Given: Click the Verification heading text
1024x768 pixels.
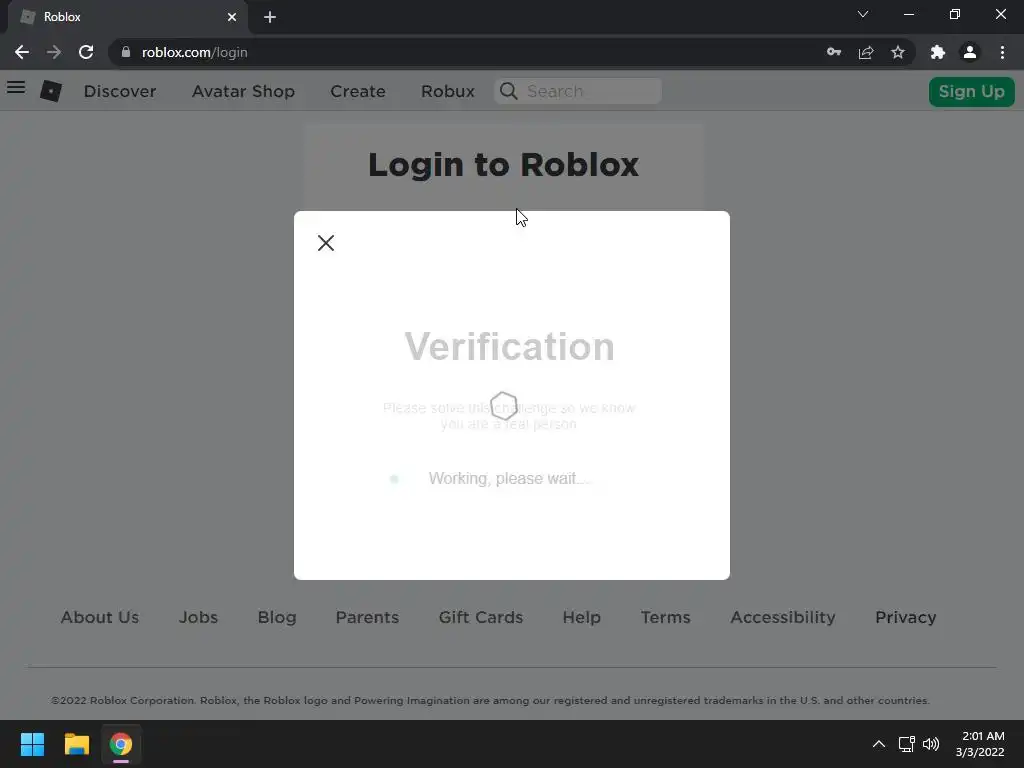Looking at the screenshot, I should point(509,347).
